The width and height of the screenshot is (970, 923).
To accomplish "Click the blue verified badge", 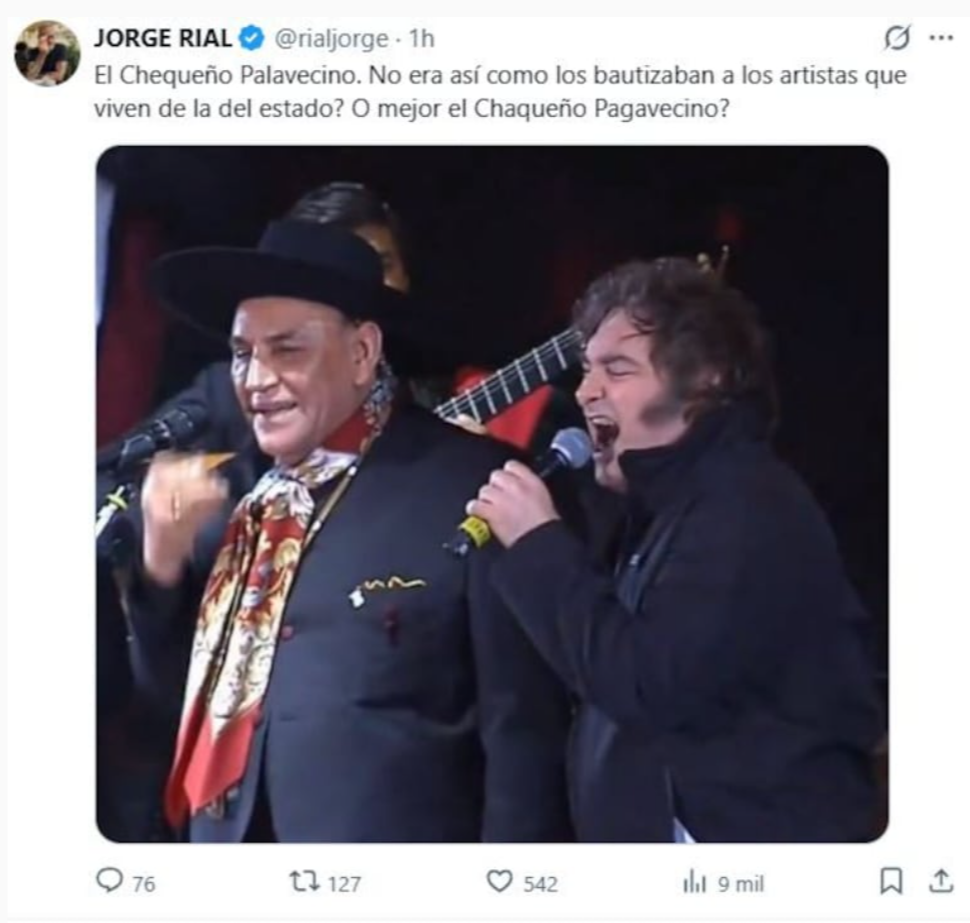I will coord(252,39).
